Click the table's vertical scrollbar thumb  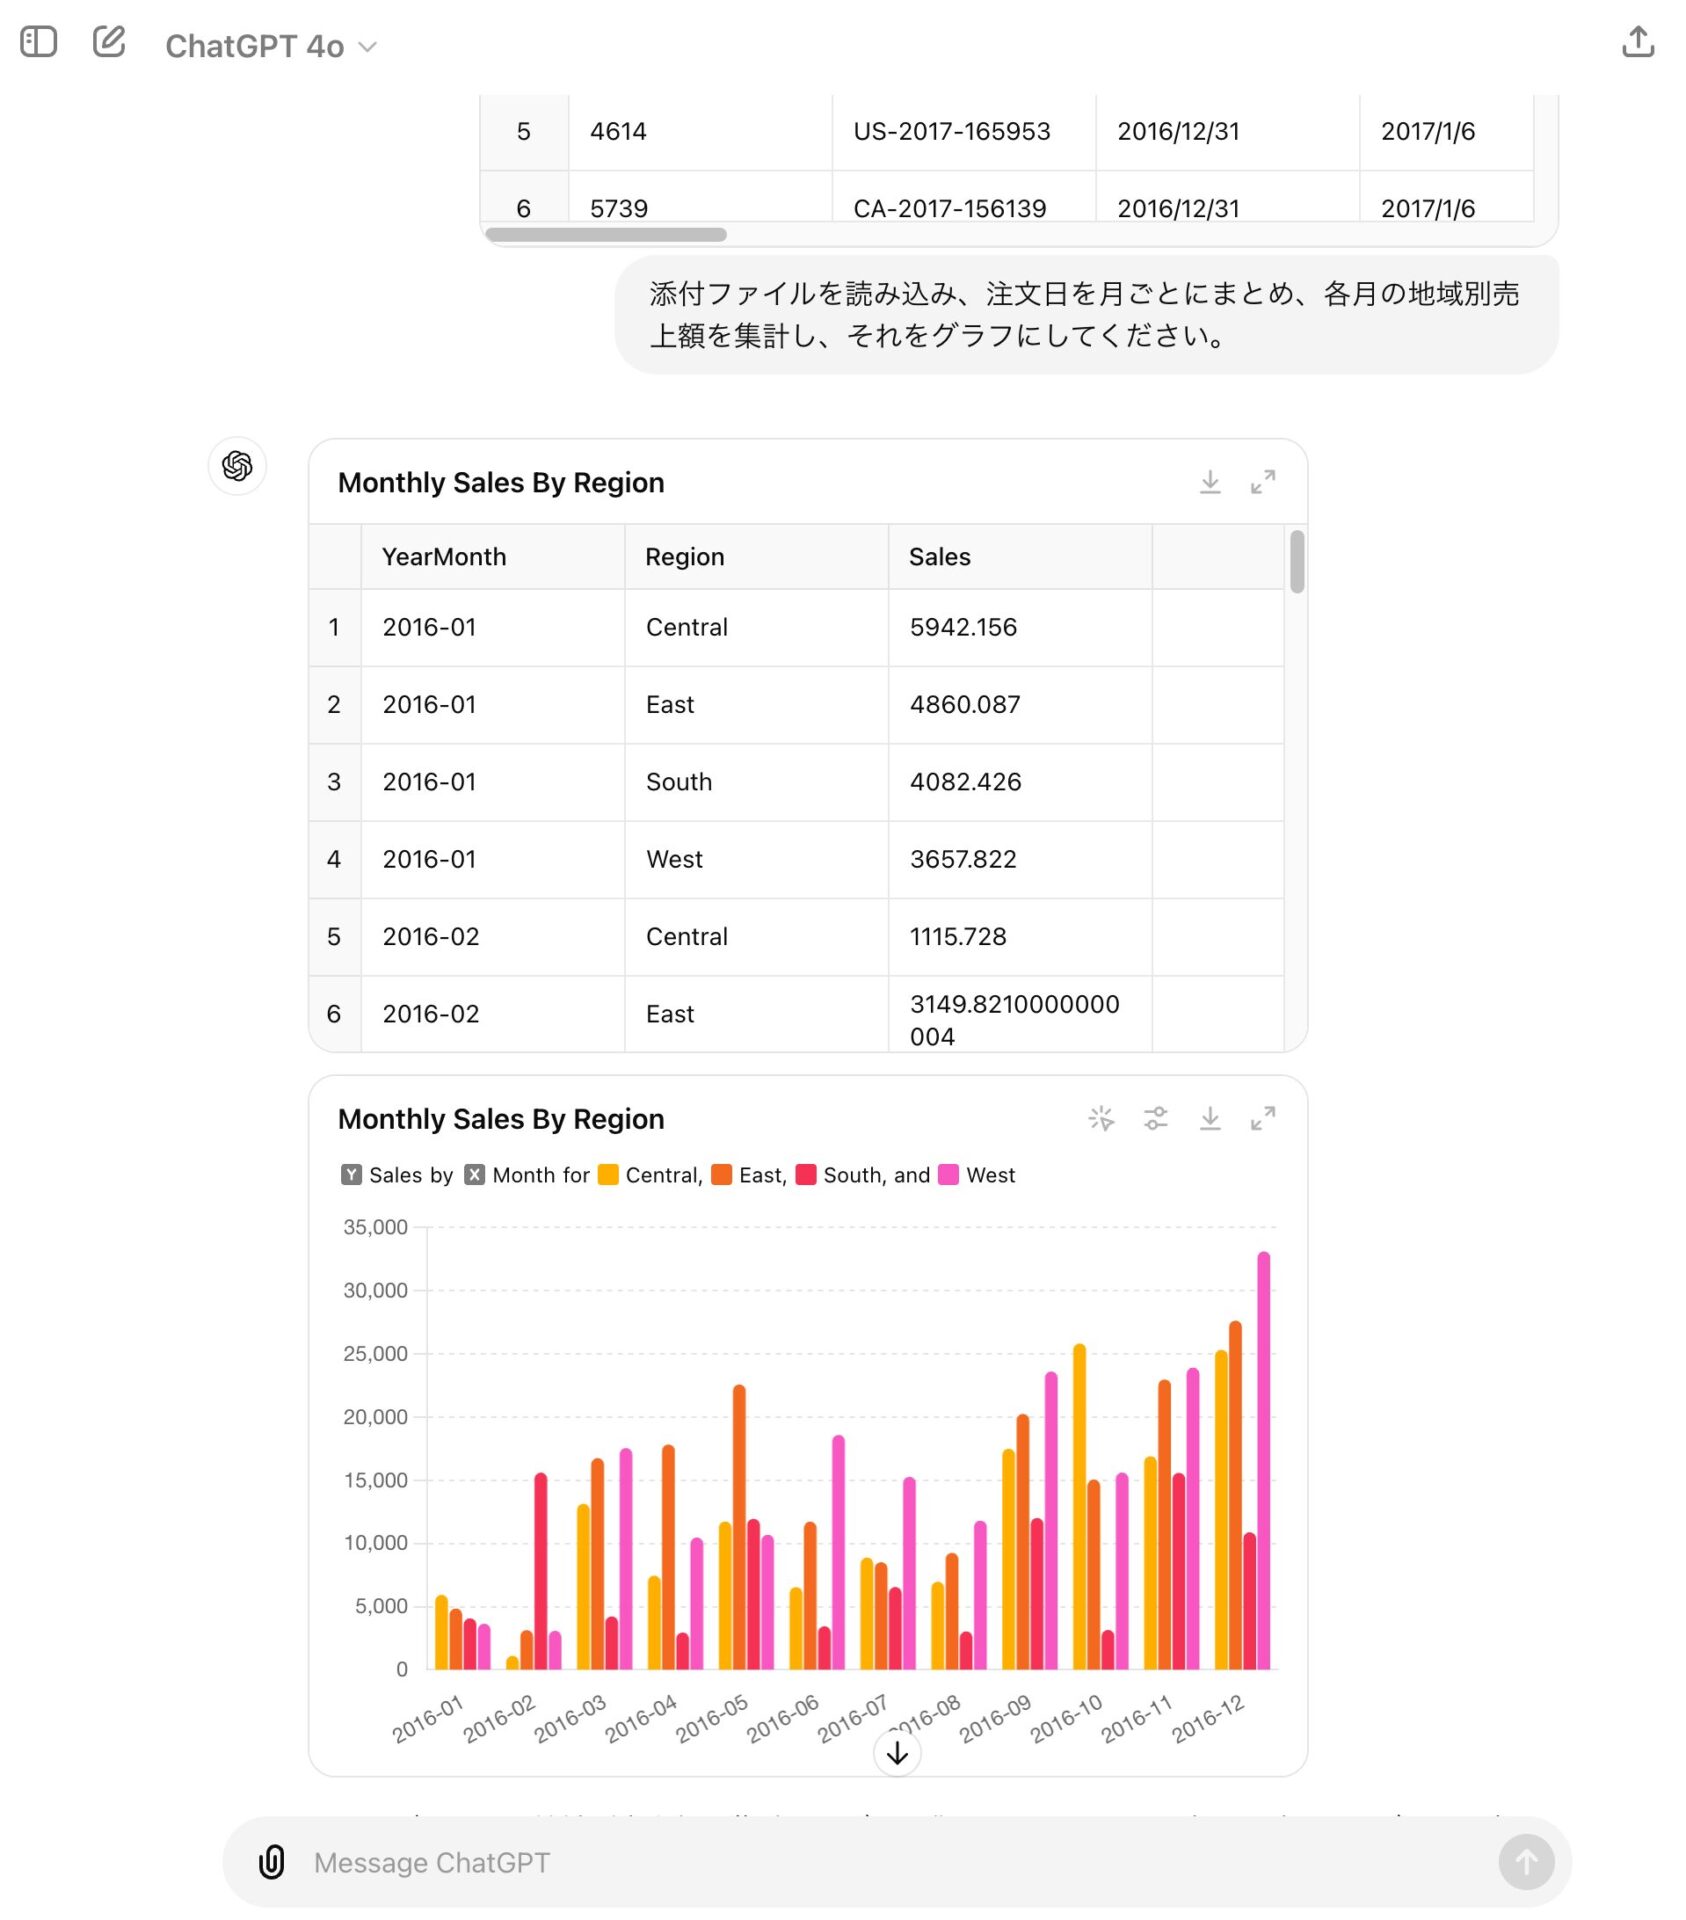pos(1297,562)
